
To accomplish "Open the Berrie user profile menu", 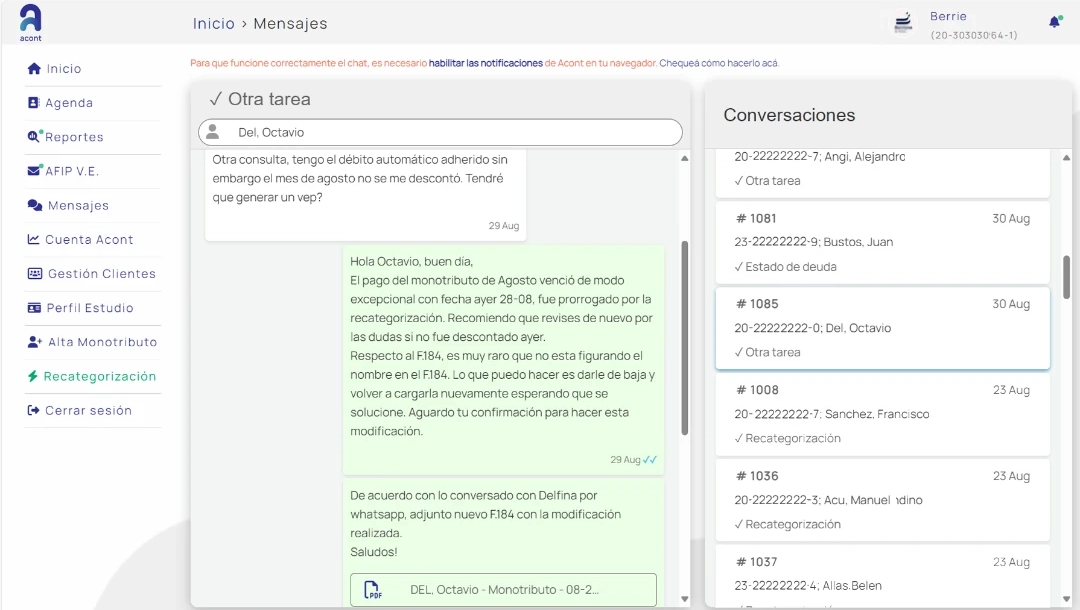I will (947, 24).
